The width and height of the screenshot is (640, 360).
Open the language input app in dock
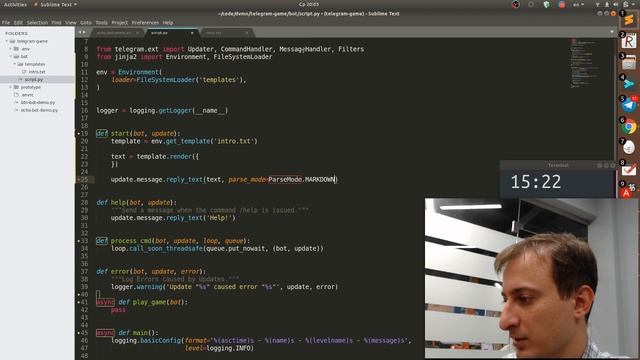tap(629, 190)
